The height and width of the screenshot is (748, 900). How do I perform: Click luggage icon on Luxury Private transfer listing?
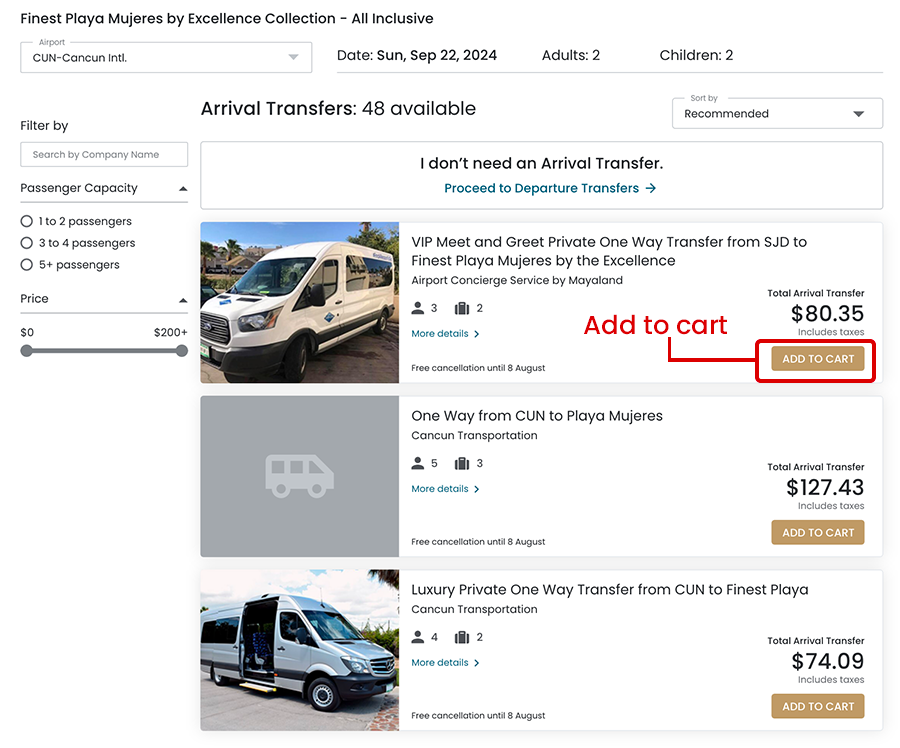click(x=462, y=637)
